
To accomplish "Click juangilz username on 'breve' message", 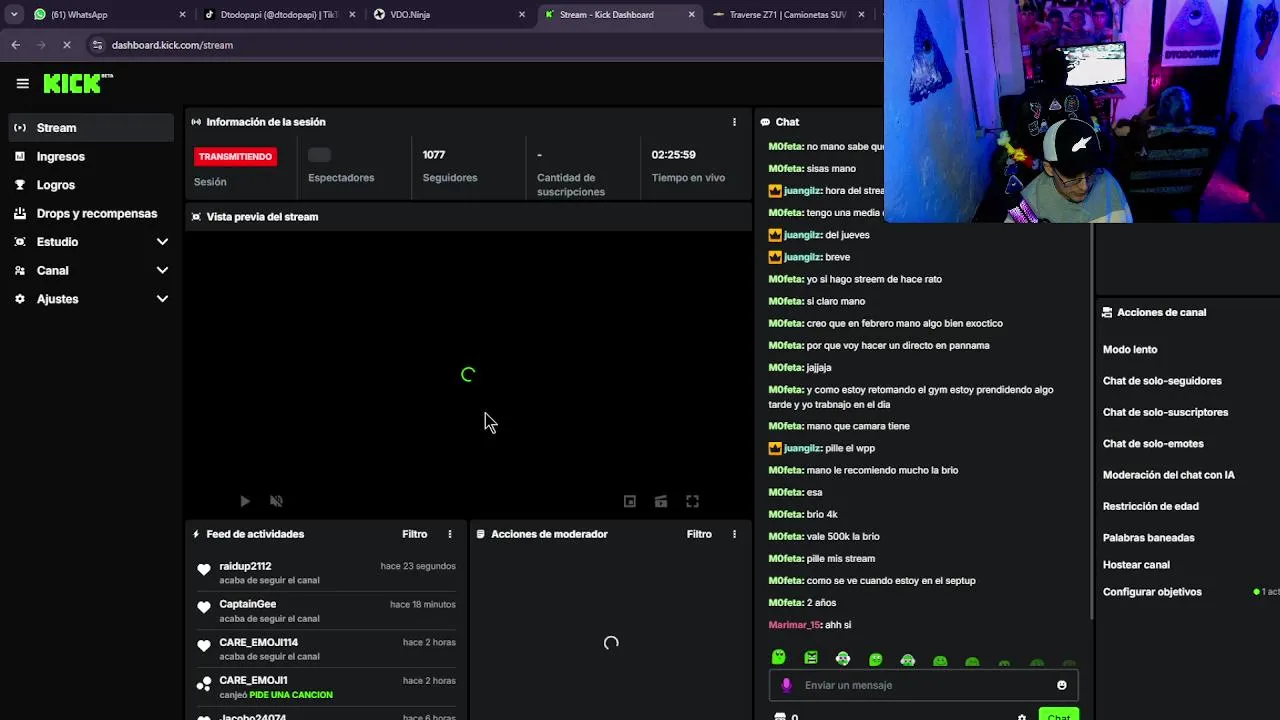I will point(803,257).
